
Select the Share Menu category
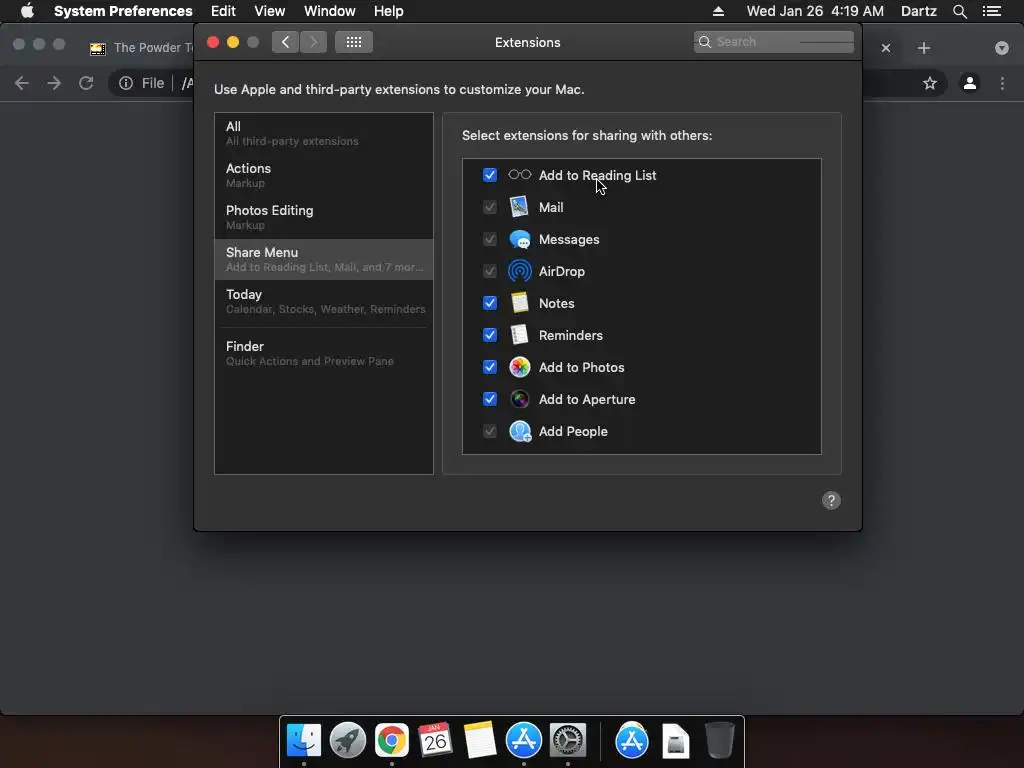point(324,259)
